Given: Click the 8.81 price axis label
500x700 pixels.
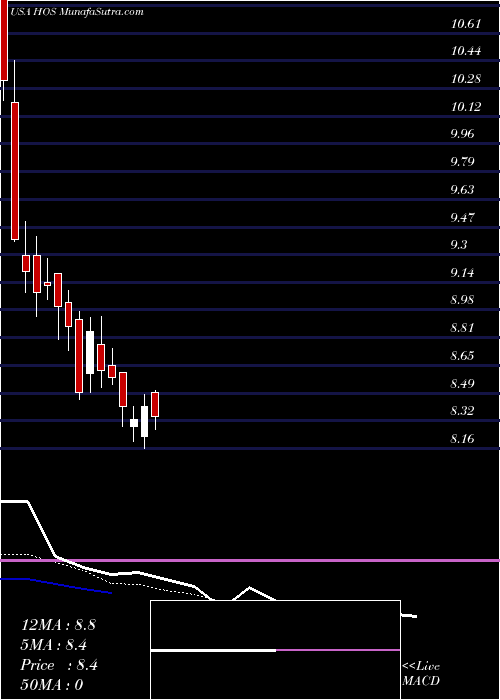Looking at the screenshot, I should point(462,328).
